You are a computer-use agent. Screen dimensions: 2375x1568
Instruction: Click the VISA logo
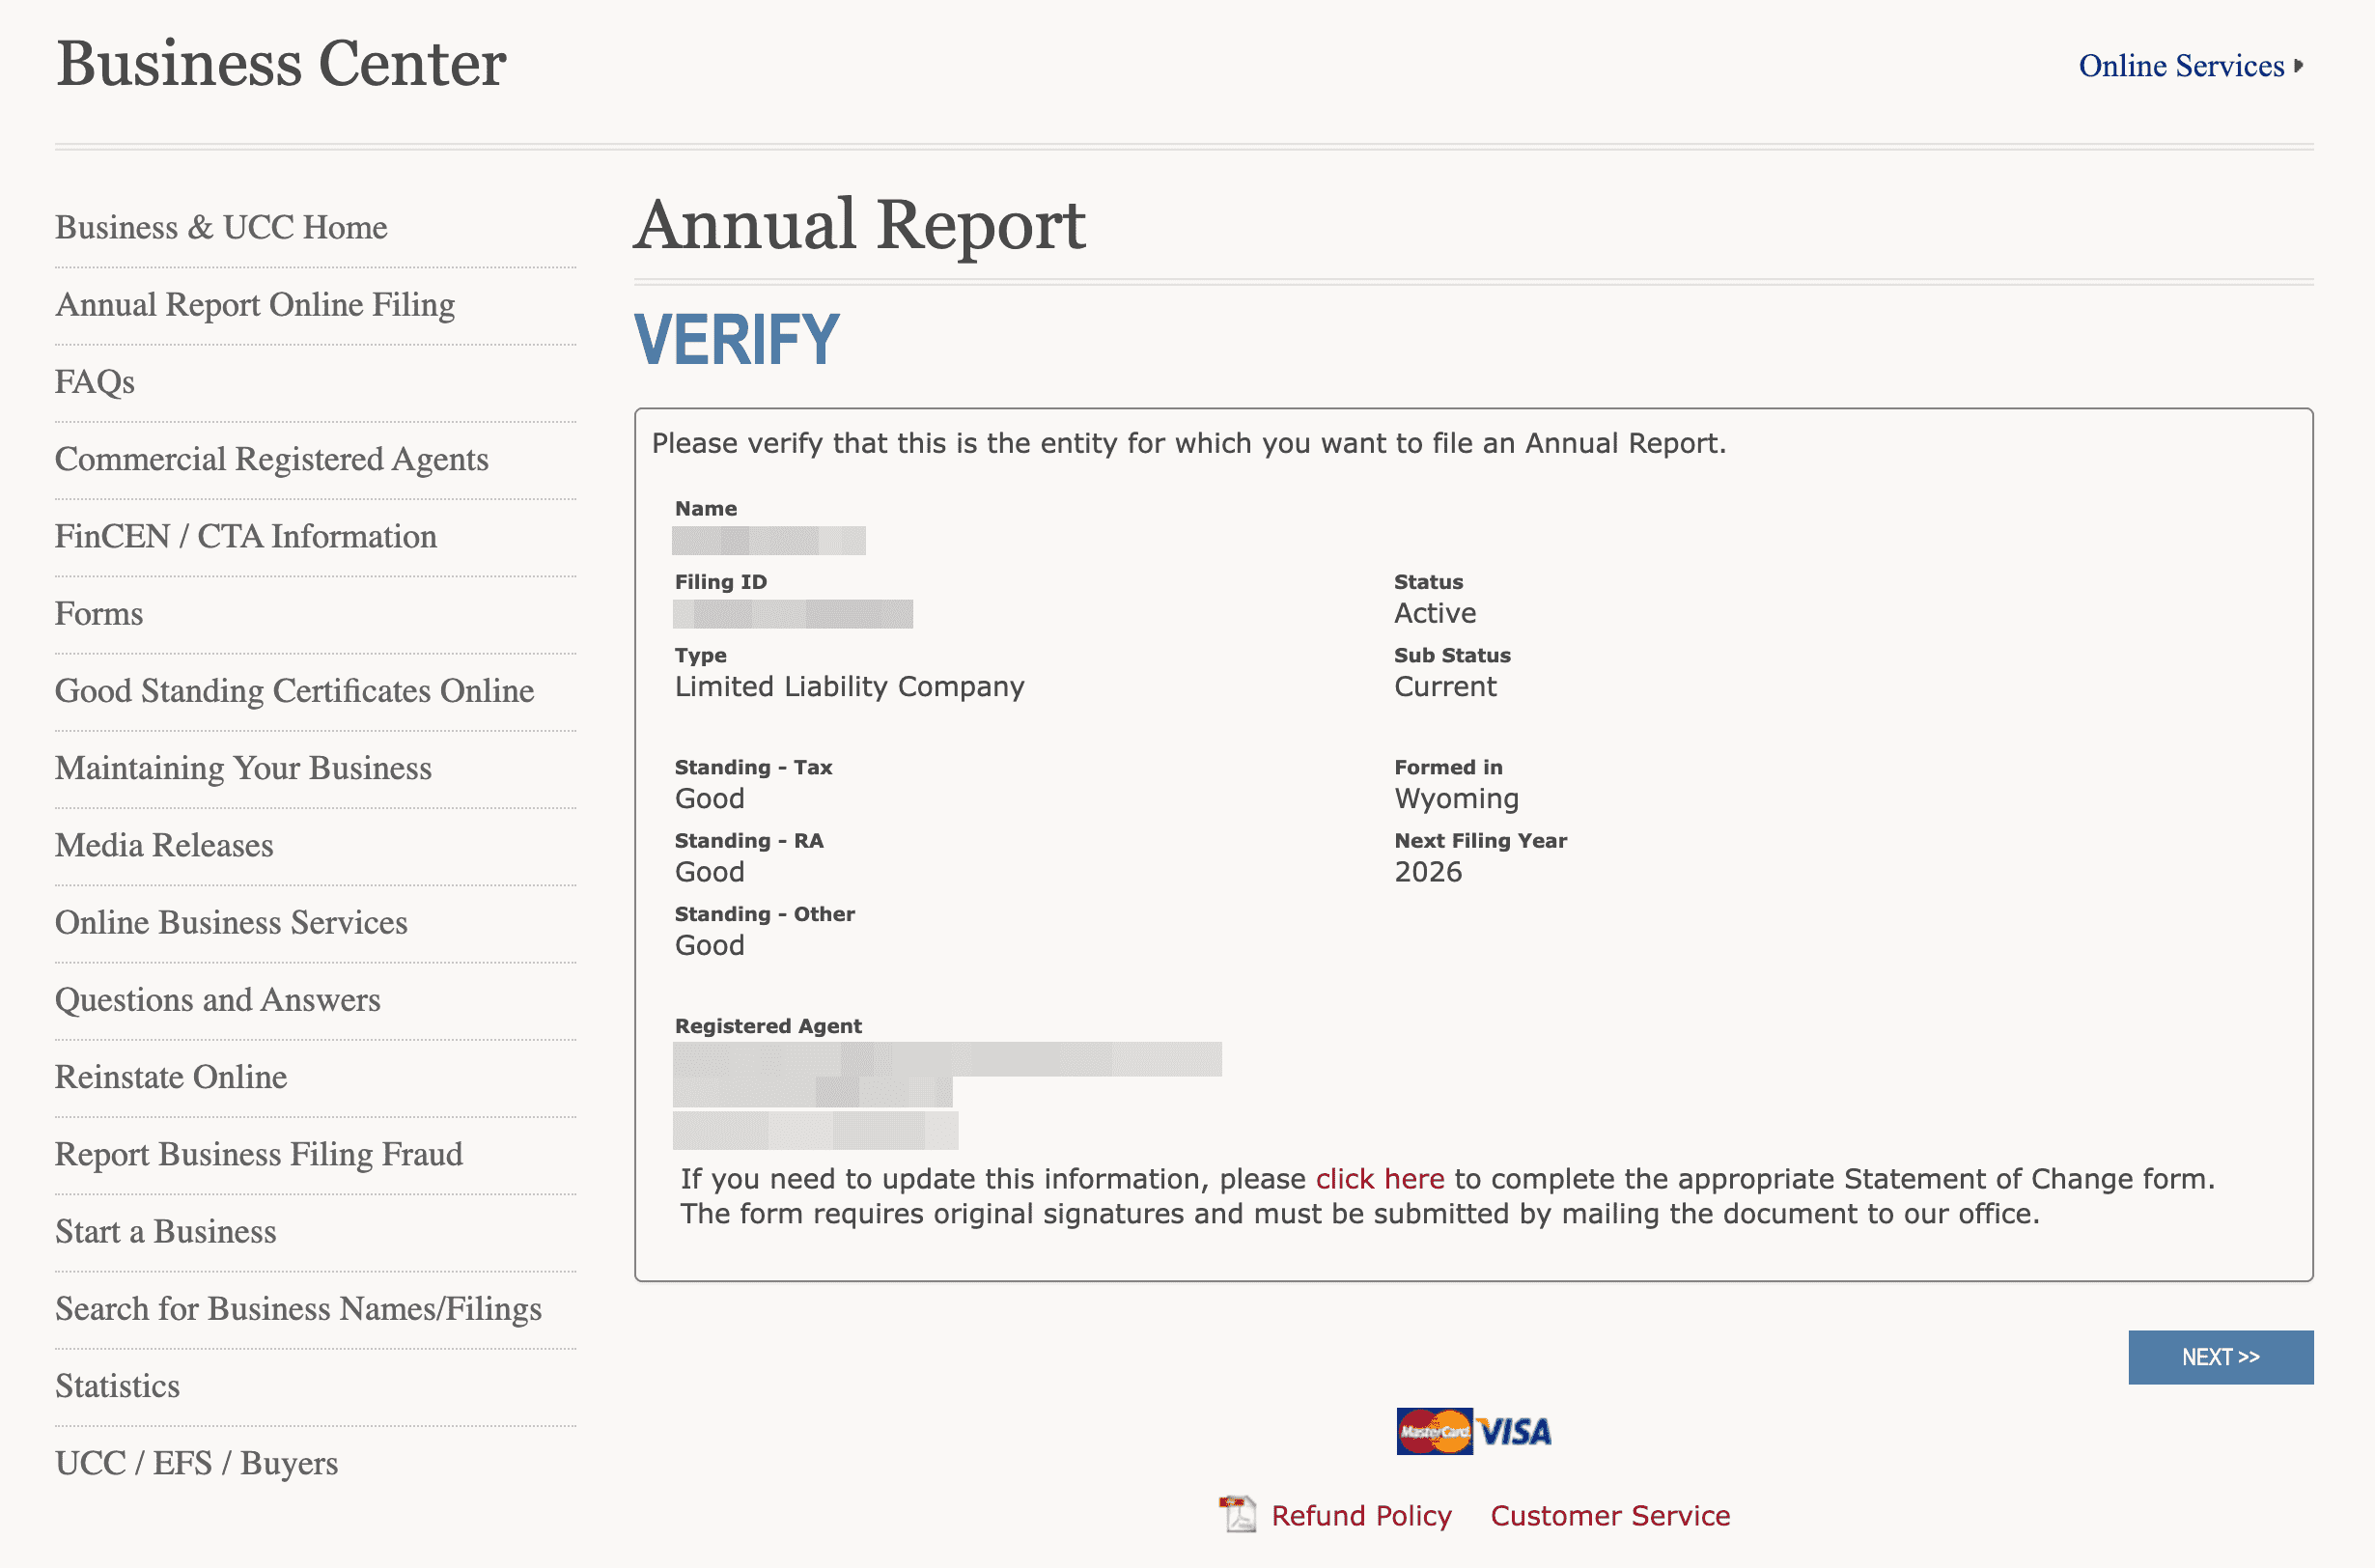click(1514, 1432)
